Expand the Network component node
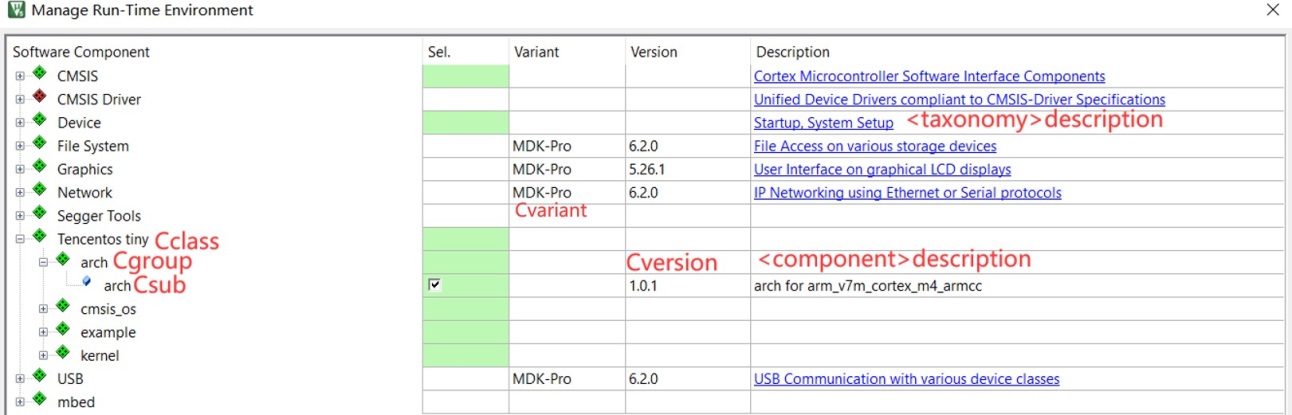This screenshot has width=1292, height=415. point(19,192)
